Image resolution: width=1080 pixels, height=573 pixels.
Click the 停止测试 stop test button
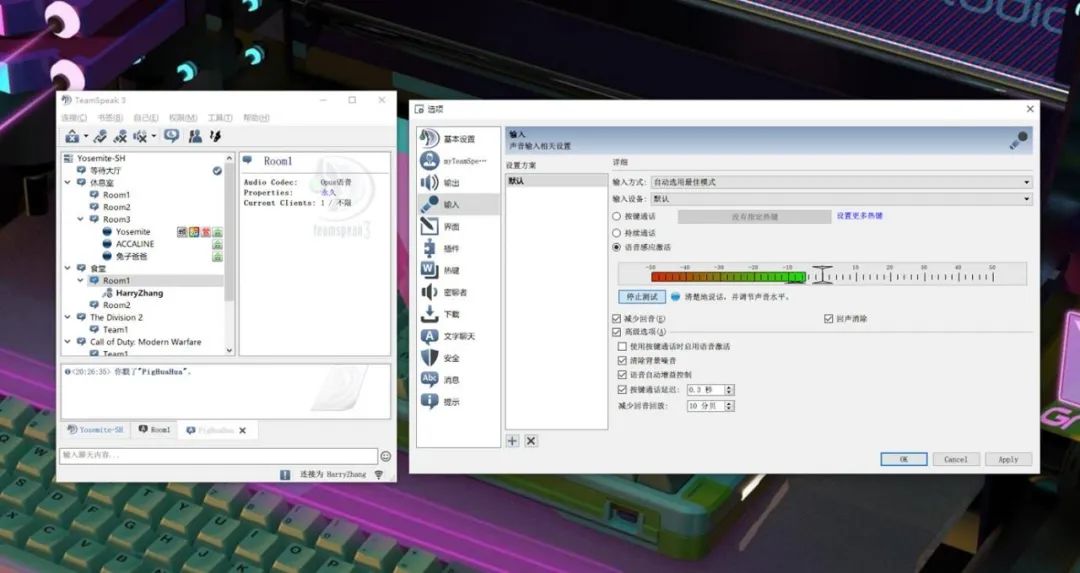pos(641,297)
